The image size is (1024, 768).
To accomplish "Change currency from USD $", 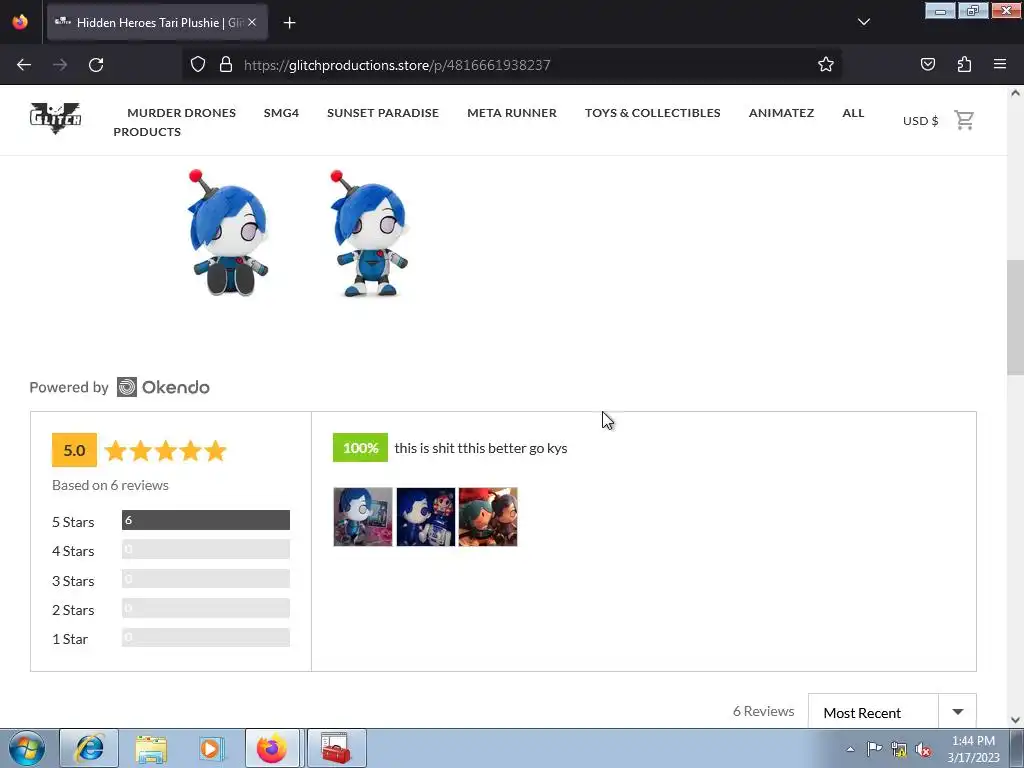I will point(920,121).
